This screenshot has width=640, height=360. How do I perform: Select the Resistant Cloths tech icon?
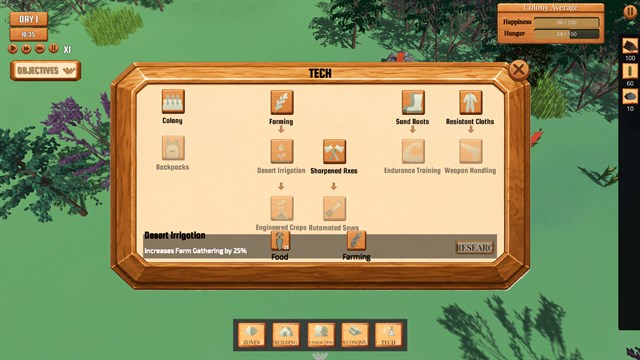tap(471, 102)
